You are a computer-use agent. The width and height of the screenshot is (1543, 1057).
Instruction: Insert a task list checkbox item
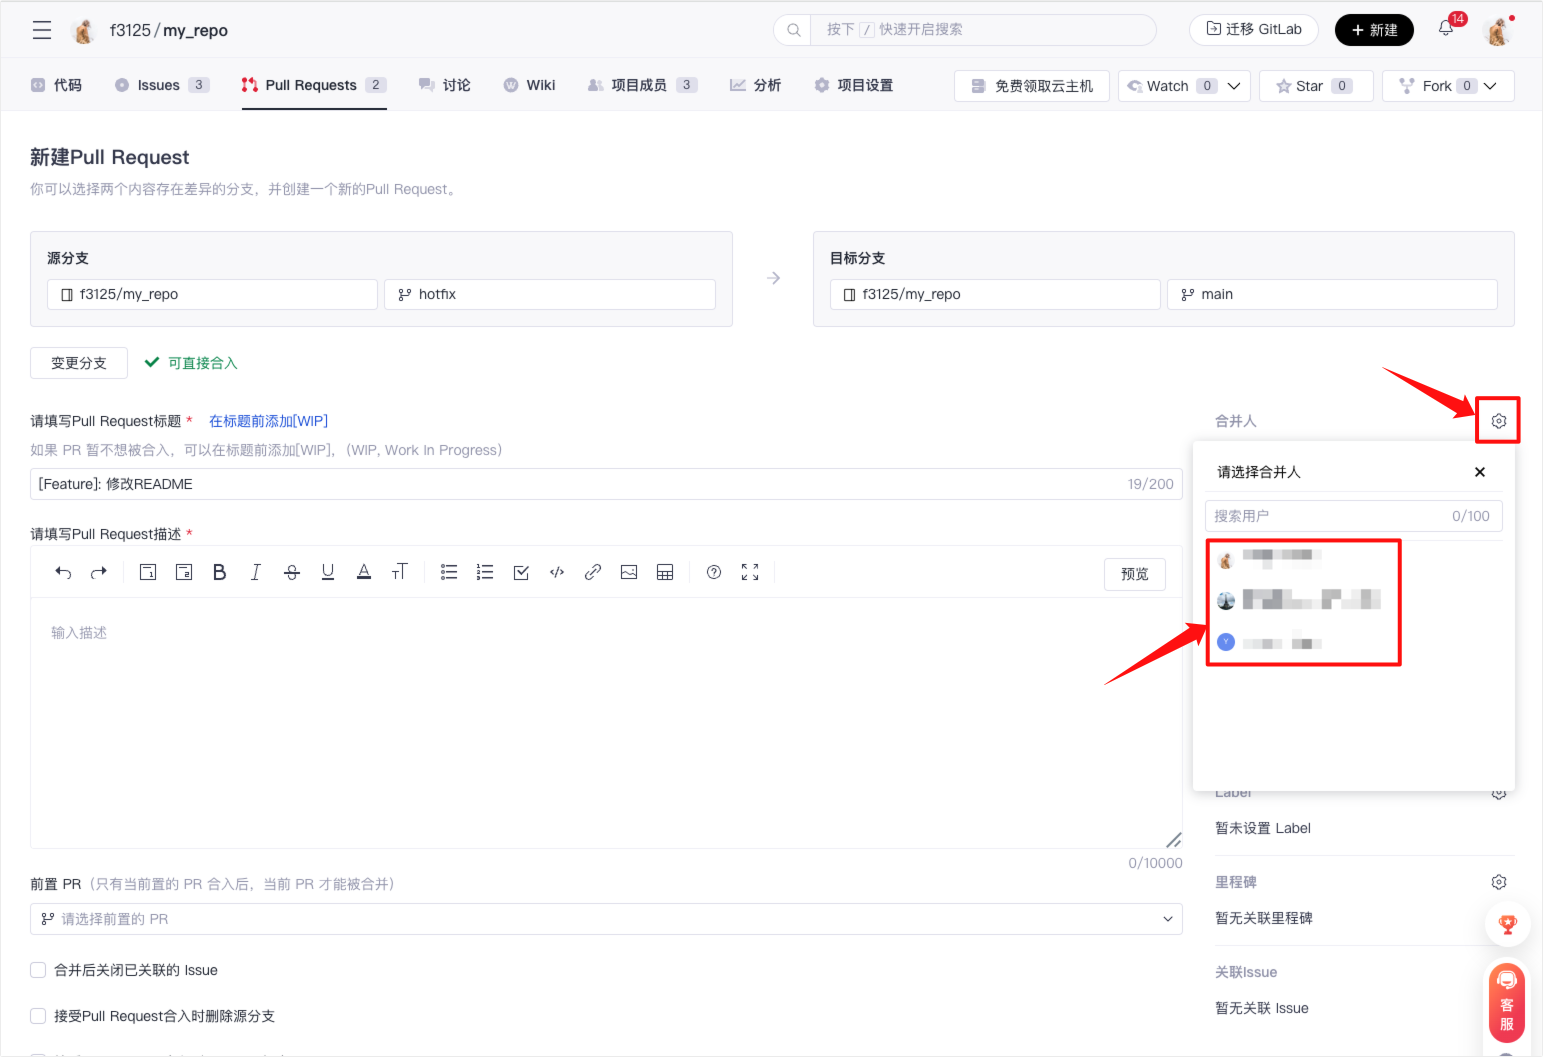coord(521,572)
